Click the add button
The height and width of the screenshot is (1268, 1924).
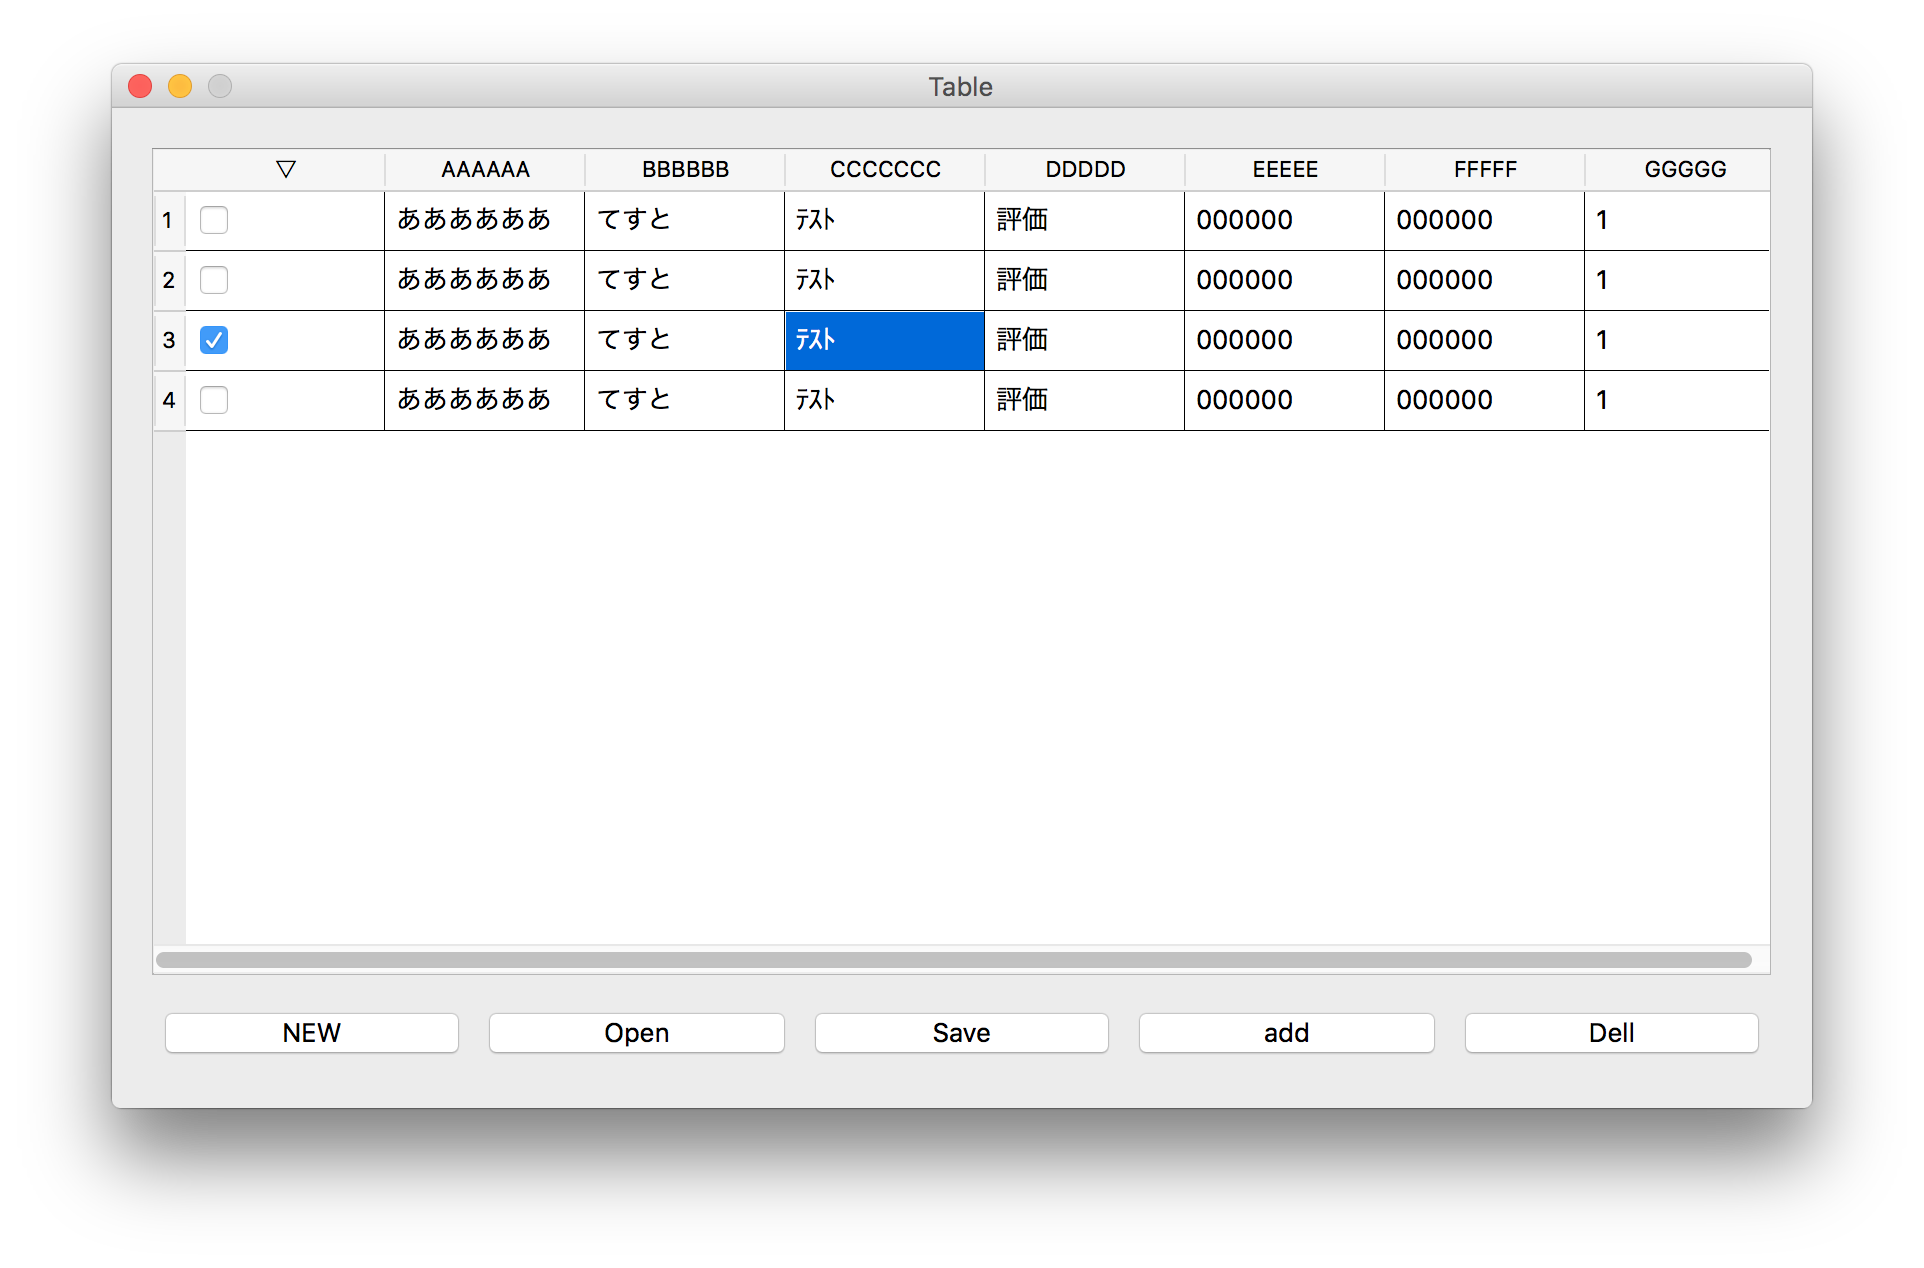click(x=1287, y=1033)
